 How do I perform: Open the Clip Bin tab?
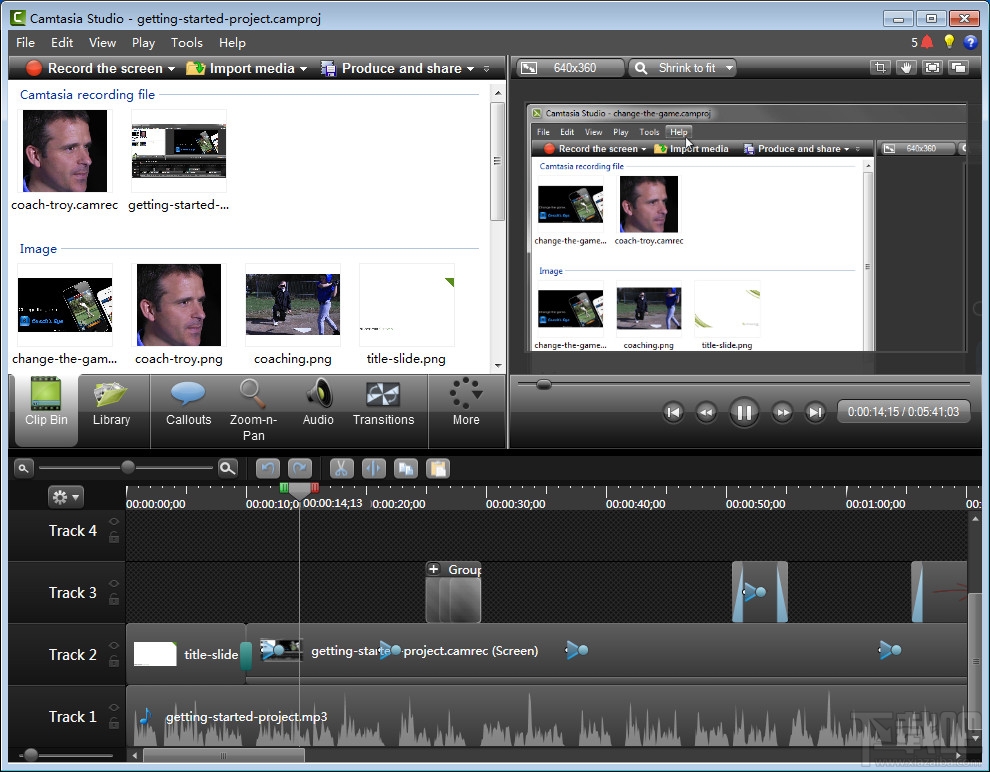(45, 410)
